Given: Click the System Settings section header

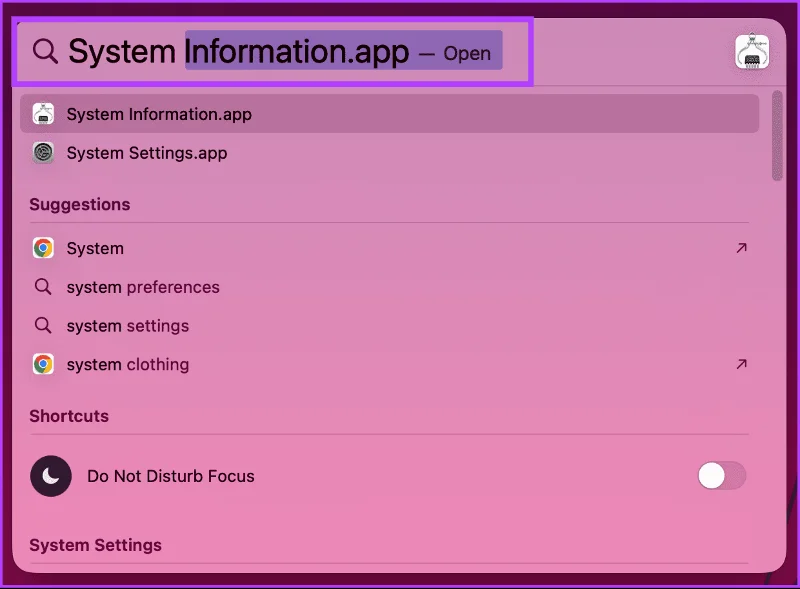Looking at the screenshot, I should [95, 545].
